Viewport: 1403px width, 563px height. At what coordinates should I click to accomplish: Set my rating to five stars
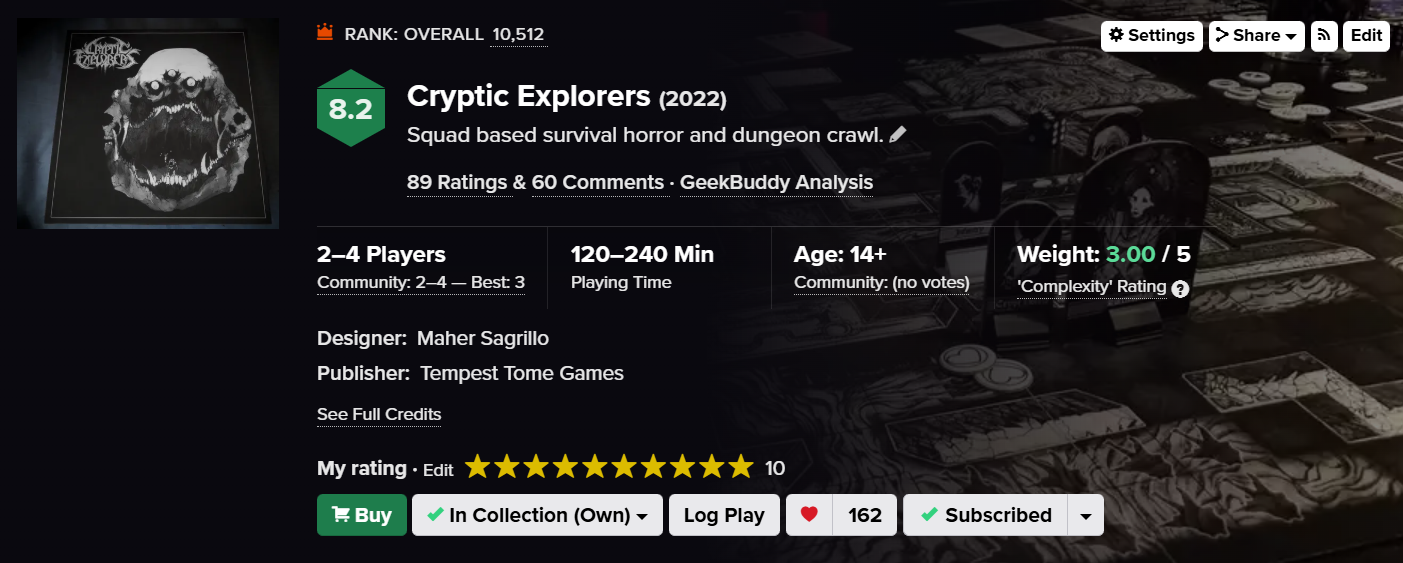click(596, 467)
